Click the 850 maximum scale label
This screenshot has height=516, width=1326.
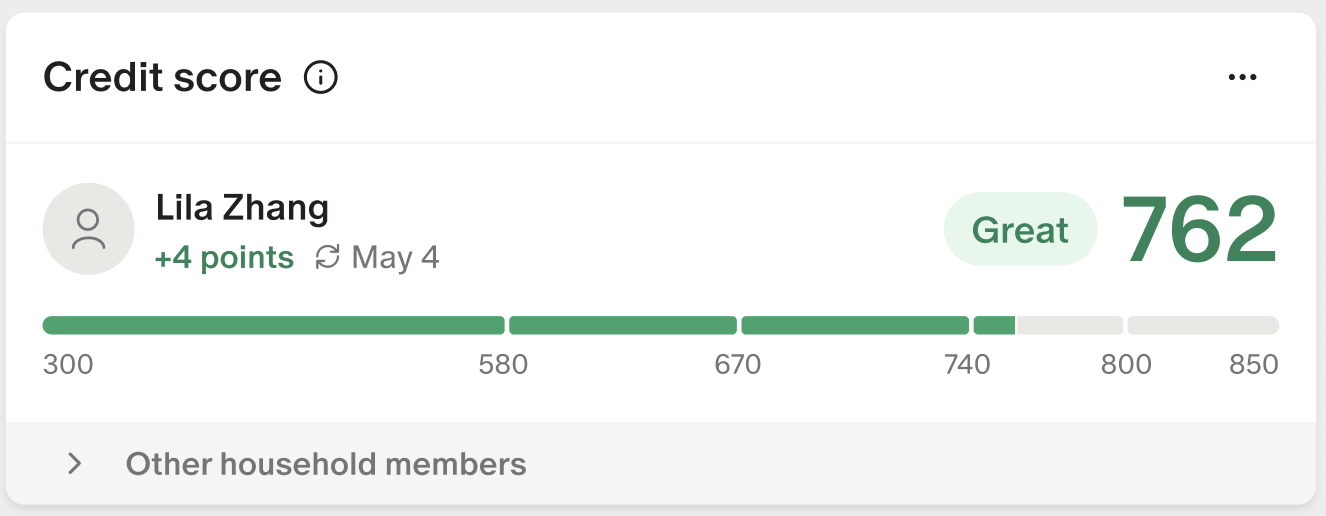[1254, 365]
